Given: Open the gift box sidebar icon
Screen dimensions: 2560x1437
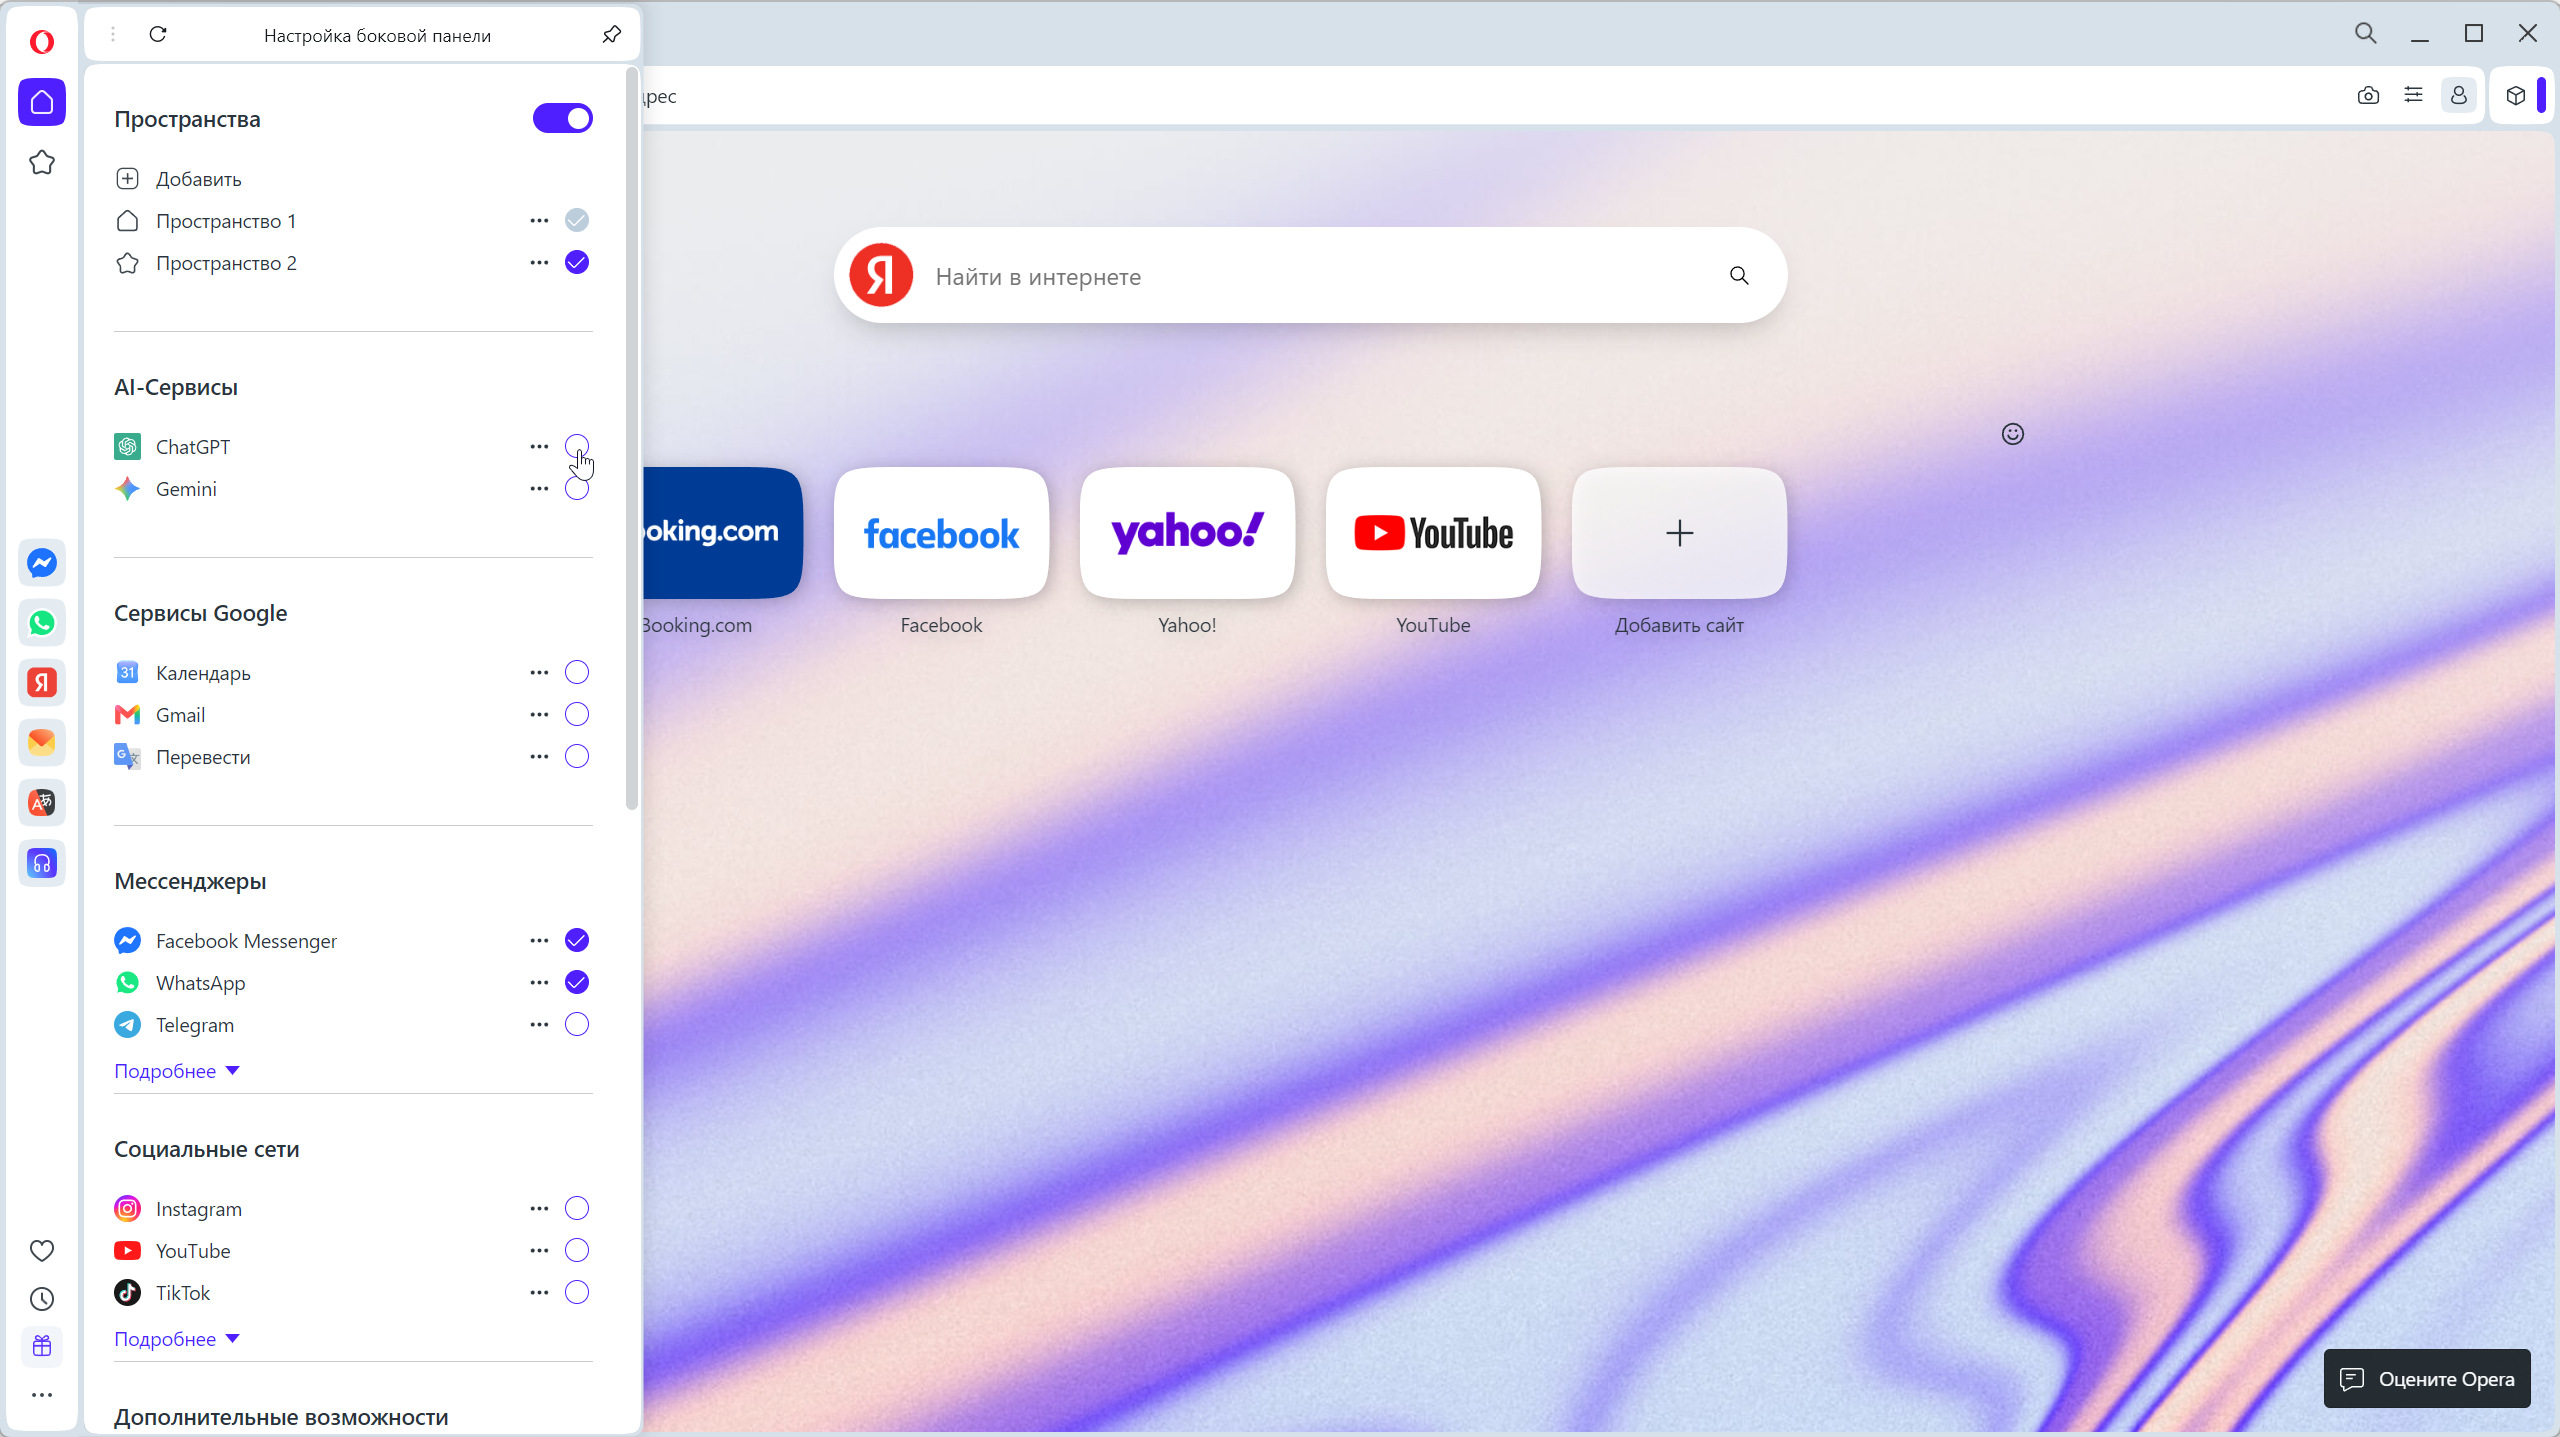Looking at the screenshot, I should 42,1346.
